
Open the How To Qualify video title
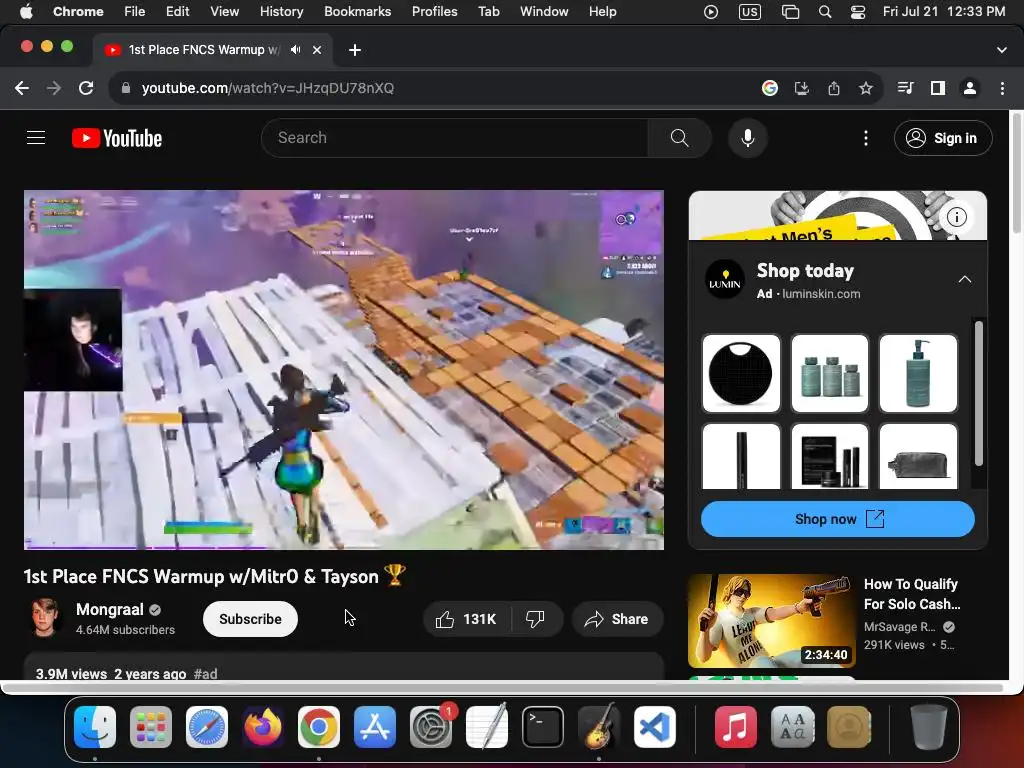click(912, 594)
